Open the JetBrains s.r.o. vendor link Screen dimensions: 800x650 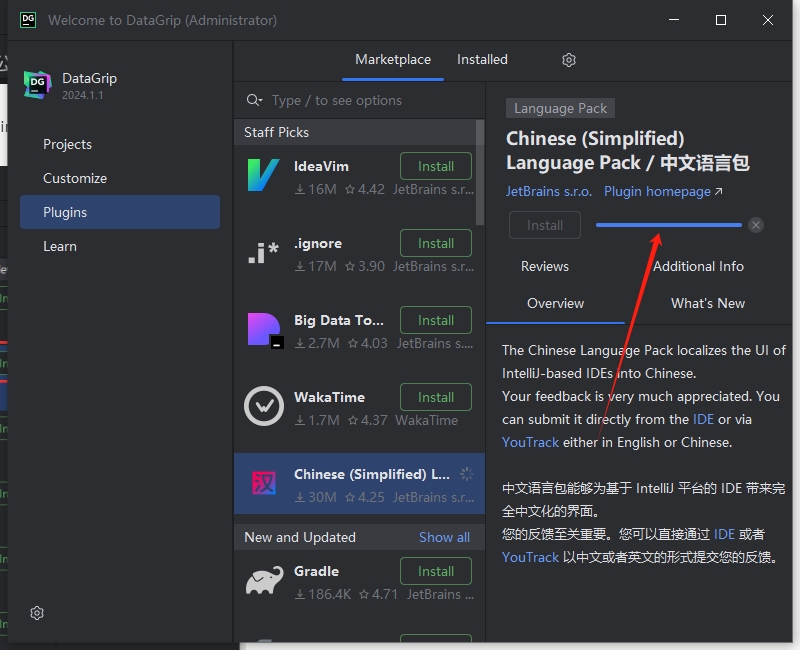pos(548,191)
